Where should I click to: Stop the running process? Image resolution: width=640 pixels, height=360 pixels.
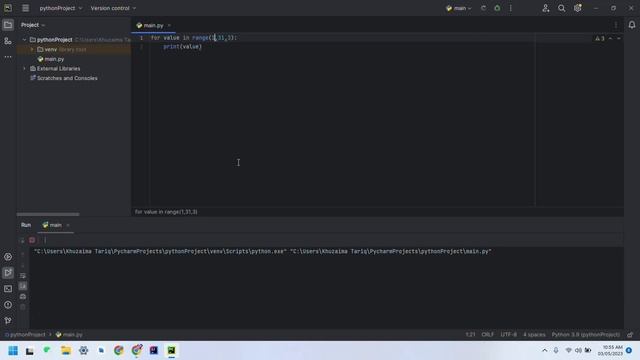tap(32, 240)
